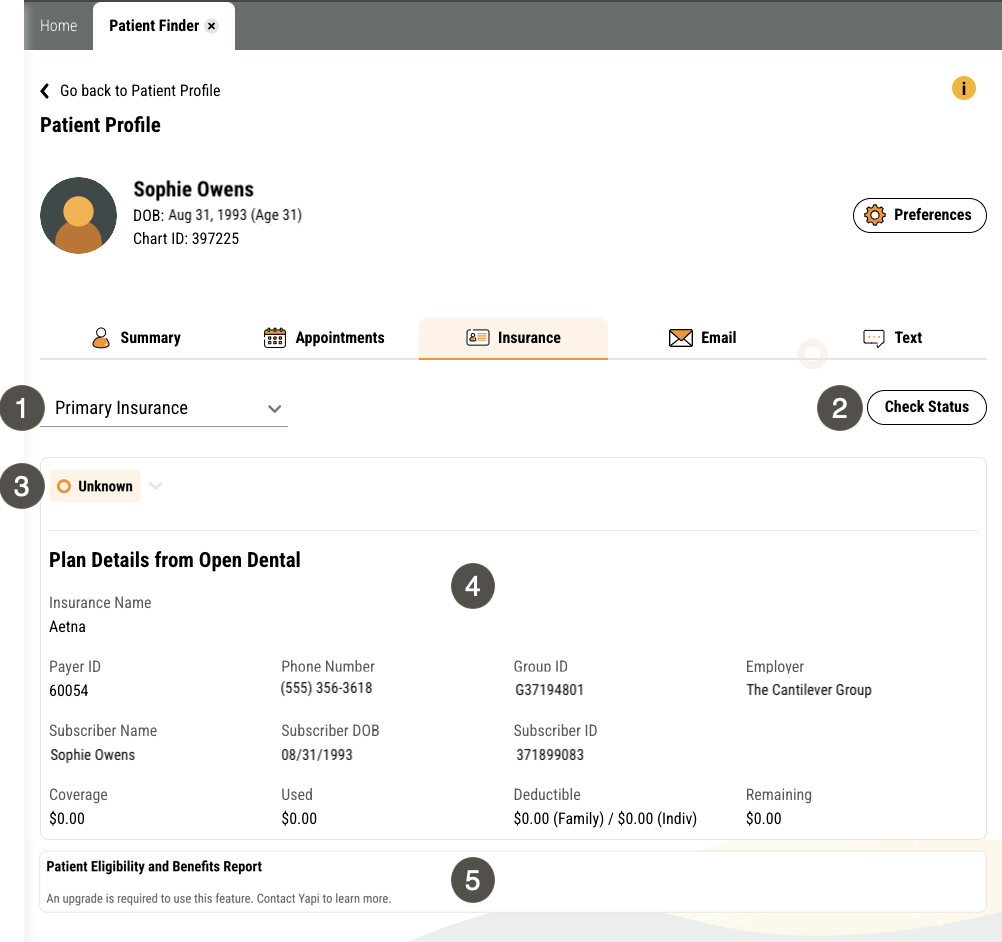Click Chart ID: 397225 text
The width and height of the screenshot is (1002, 942).
(x=186, y=239)
